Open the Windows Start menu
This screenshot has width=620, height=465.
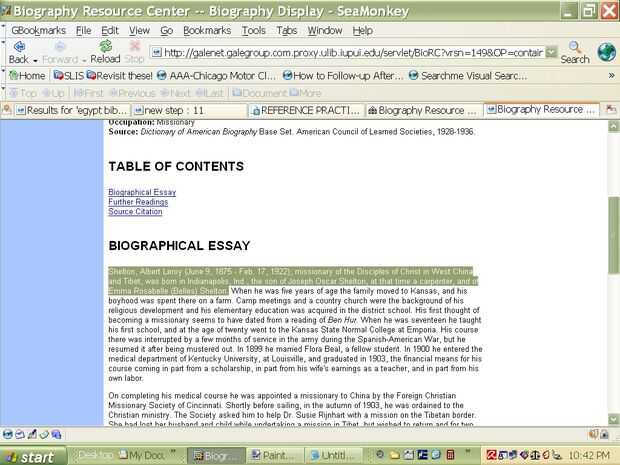click(x=33, y=456)
